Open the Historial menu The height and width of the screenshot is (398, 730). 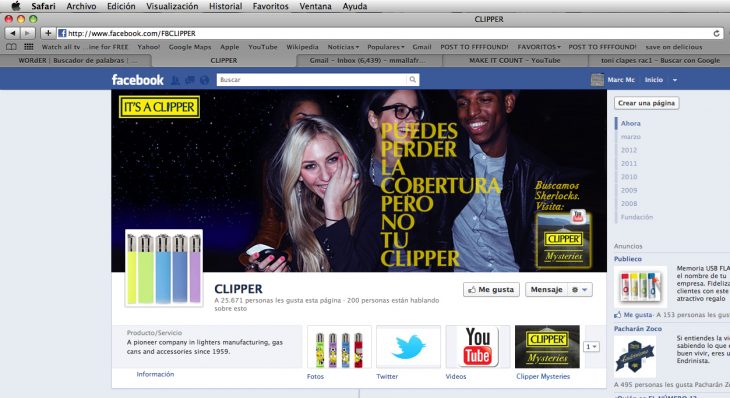tap(225, 6)
